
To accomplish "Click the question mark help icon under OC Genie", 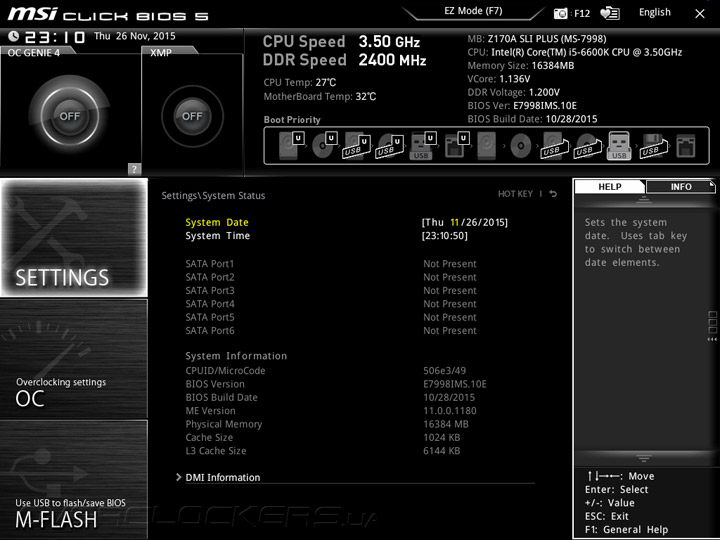I will coord(134,169).
